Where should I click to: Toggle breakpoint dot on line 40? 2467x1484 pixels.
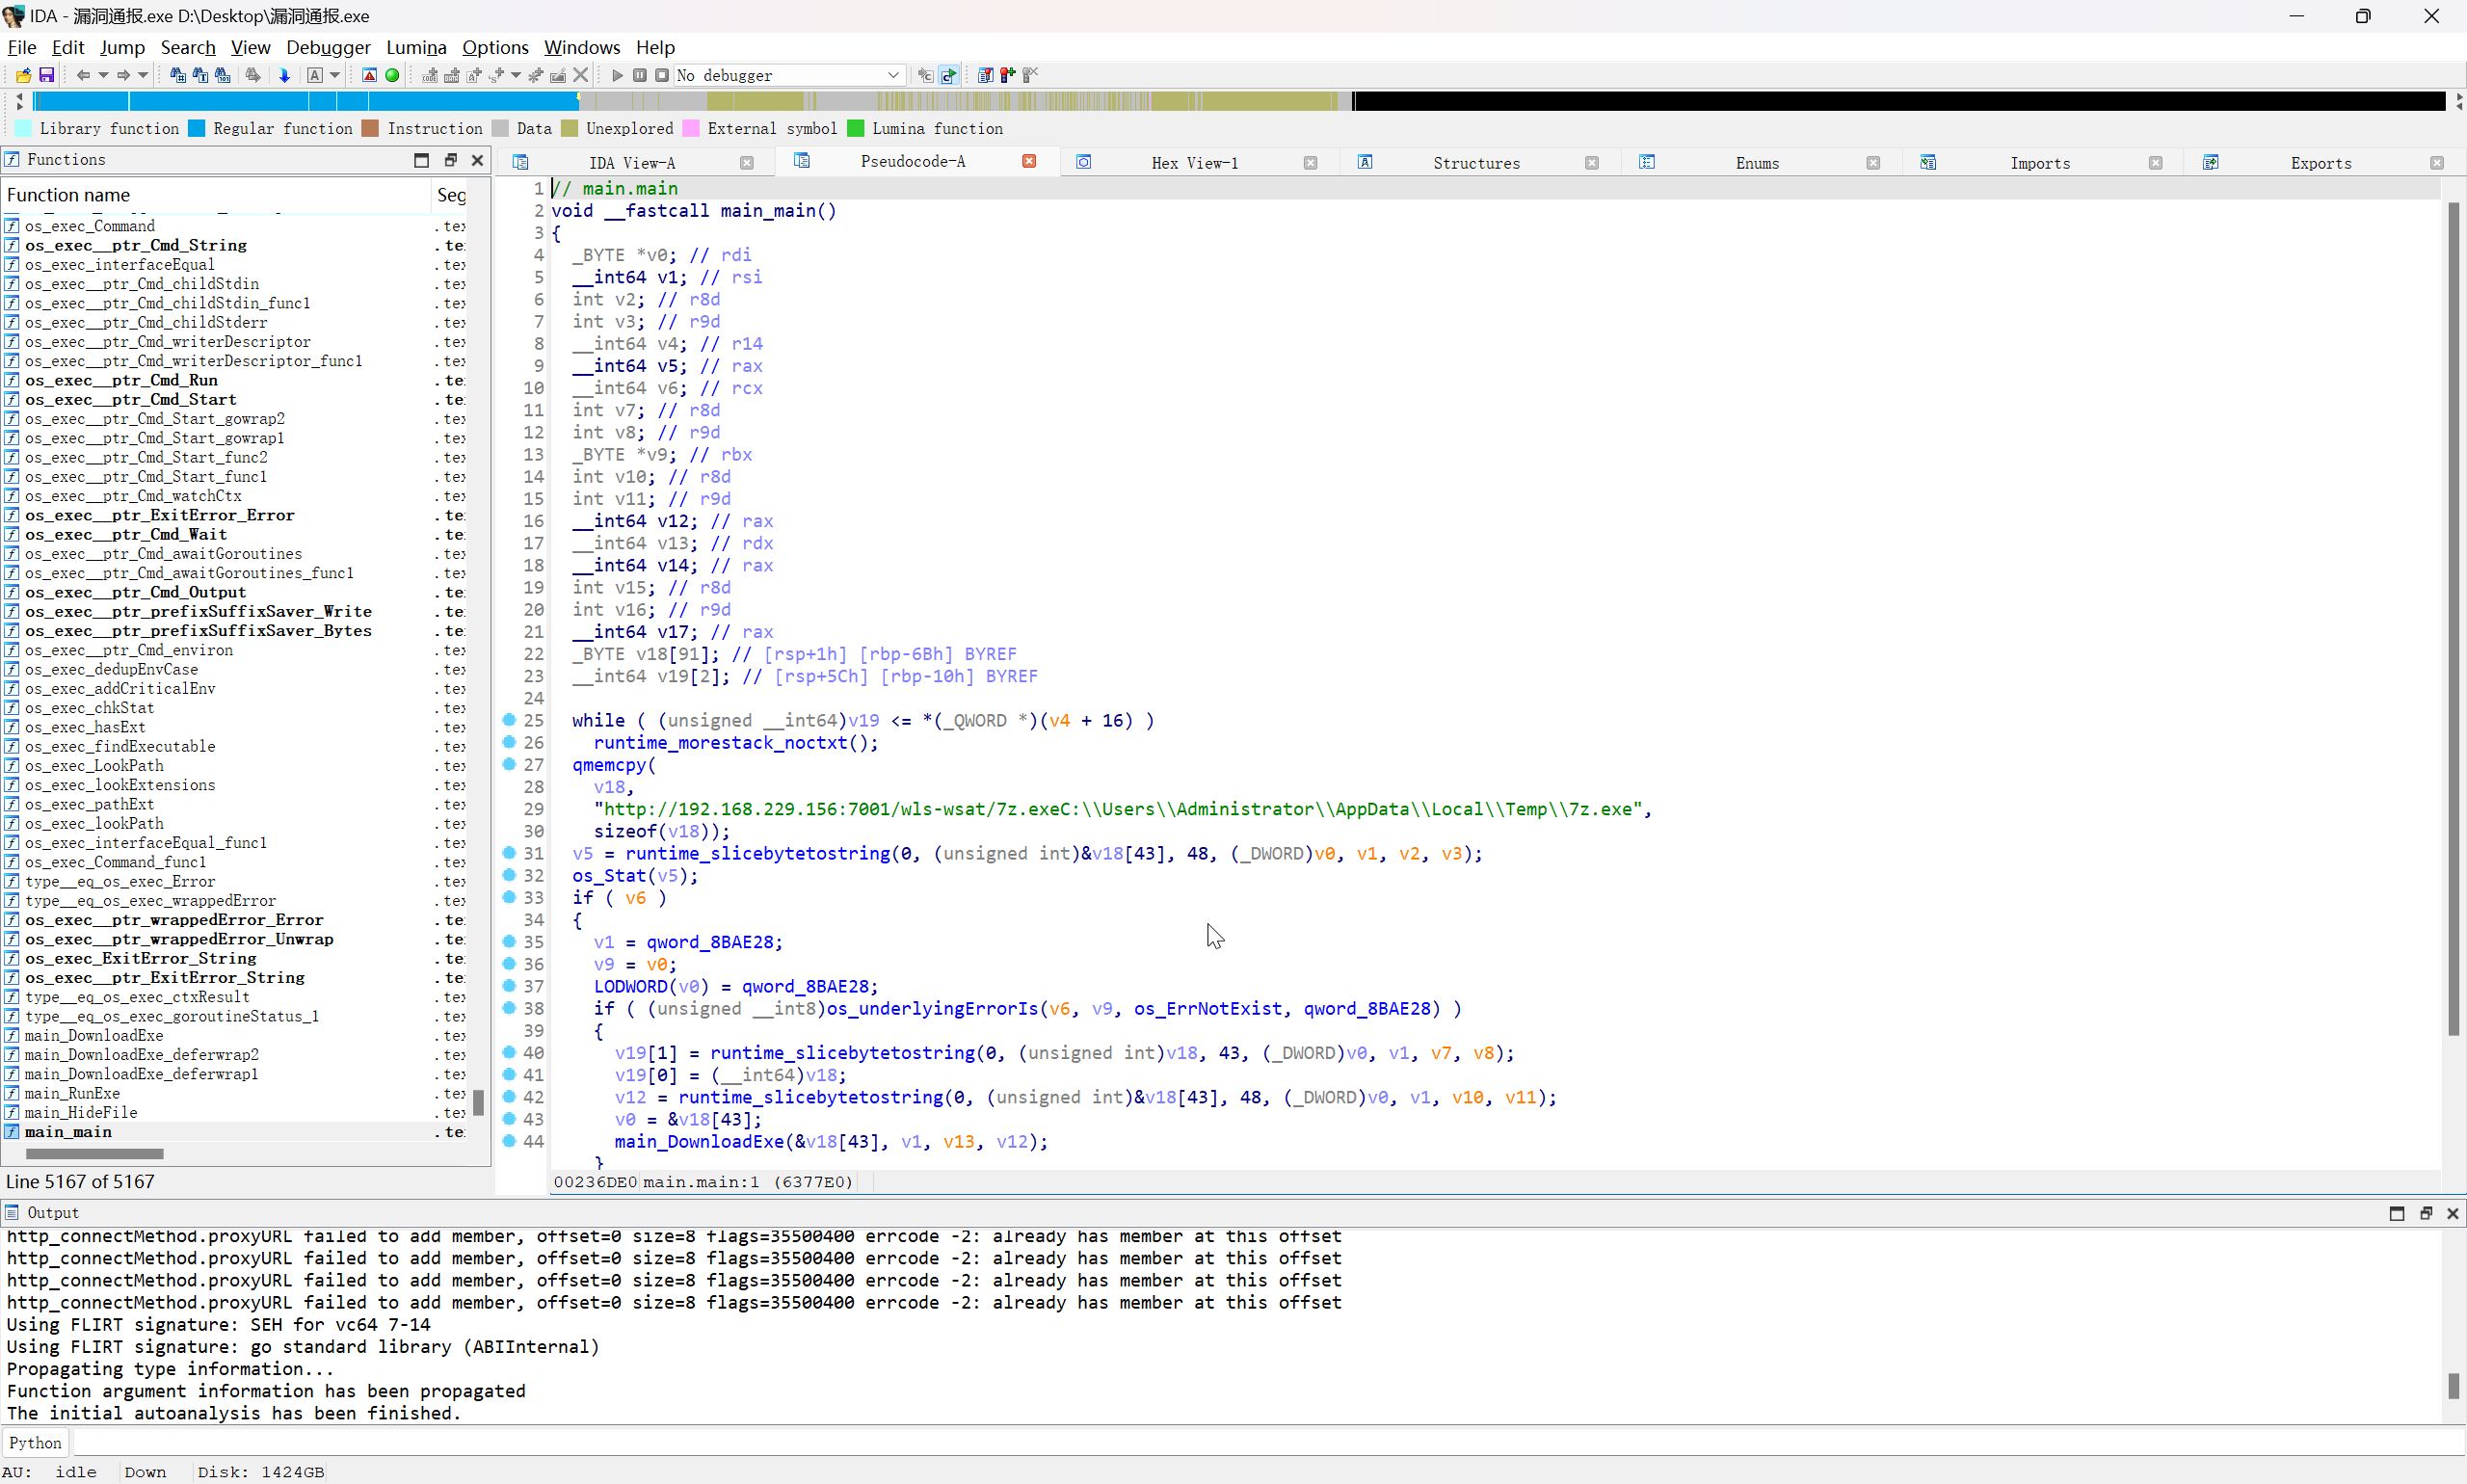coord(509,1052)
